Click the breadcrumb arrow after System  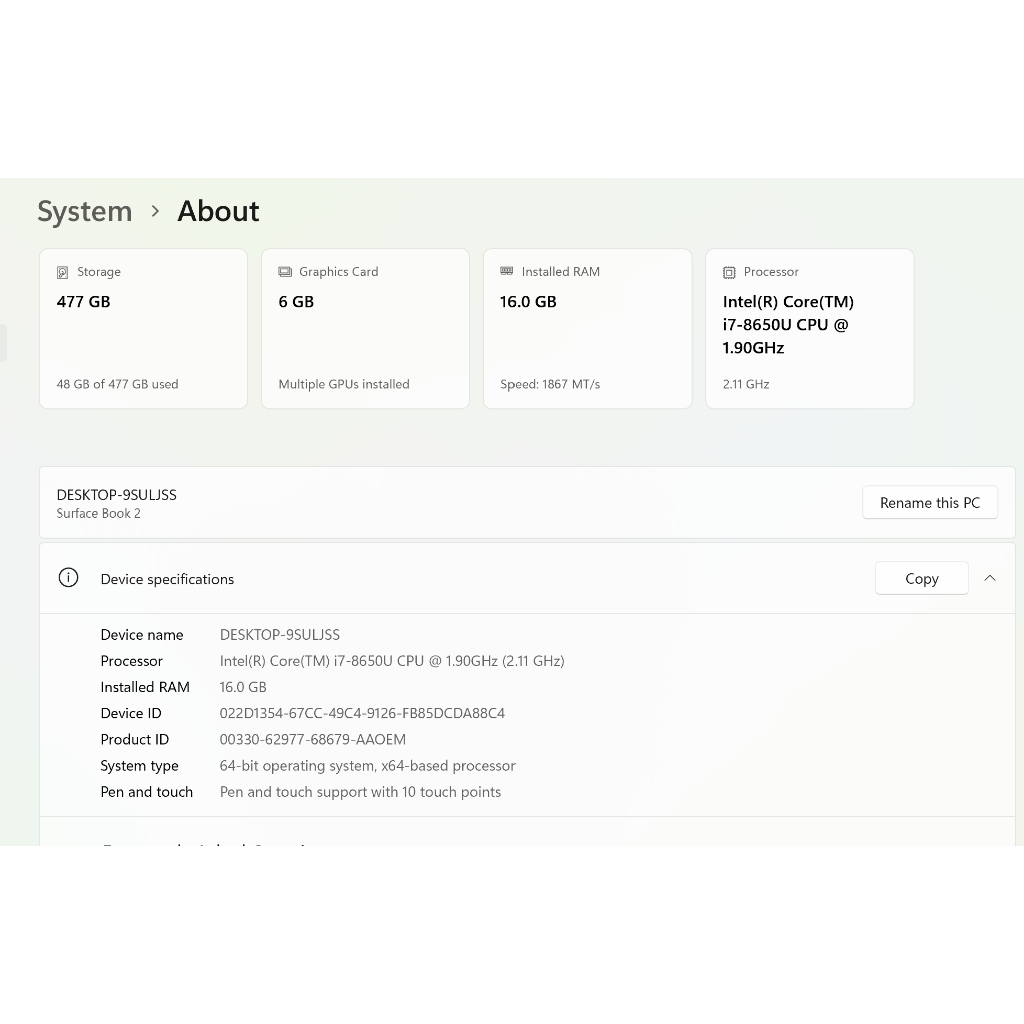[x=155, y=211]
